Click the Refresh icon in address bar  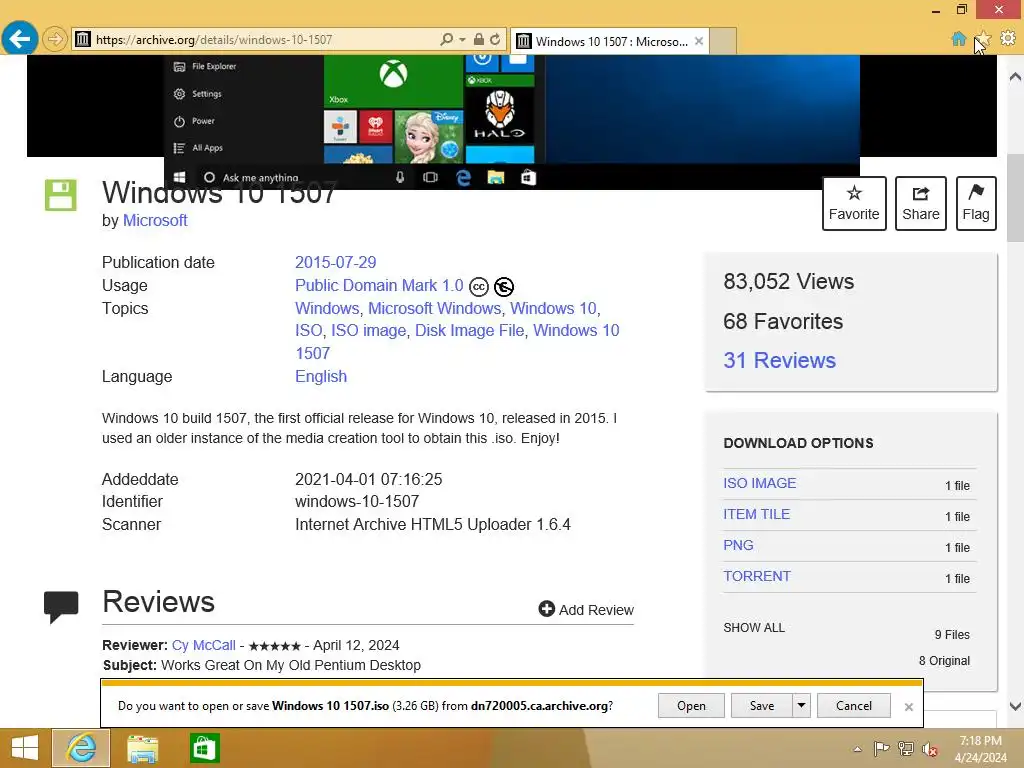[x=495, y=39]
